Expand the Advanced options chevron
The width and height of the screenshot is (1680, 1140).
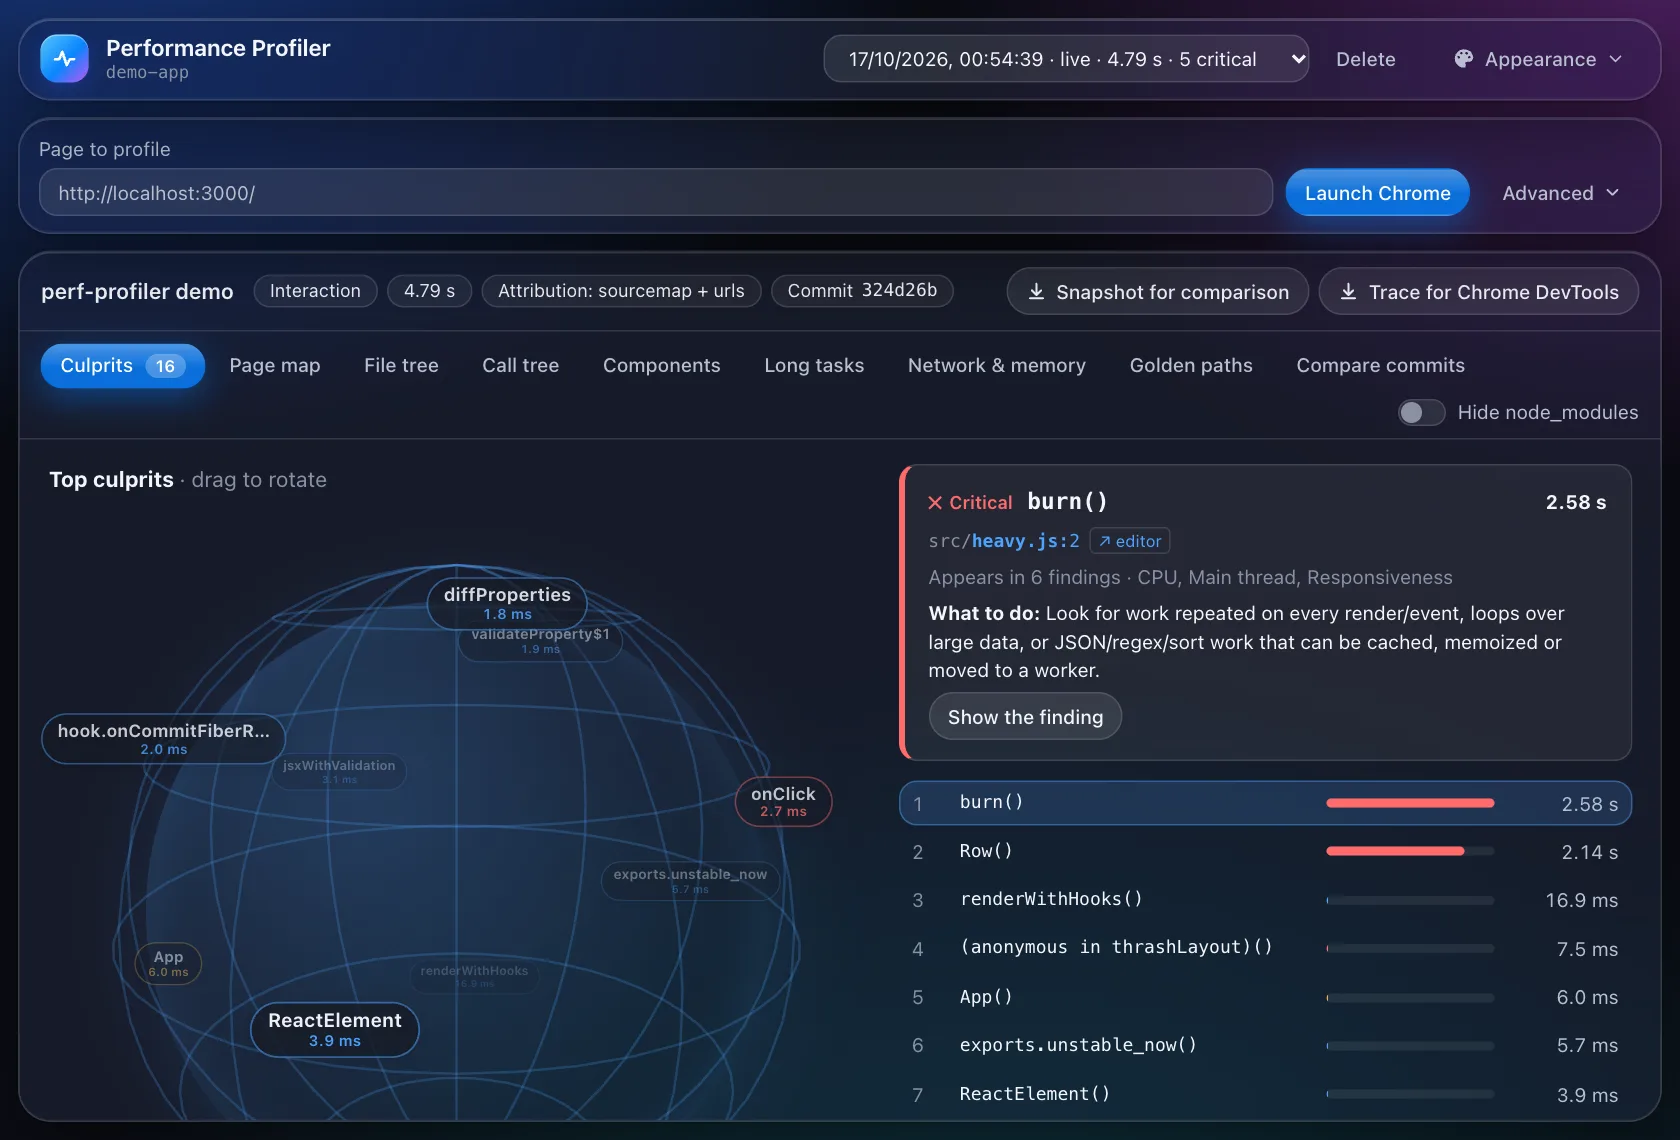tap(1612, 193)
